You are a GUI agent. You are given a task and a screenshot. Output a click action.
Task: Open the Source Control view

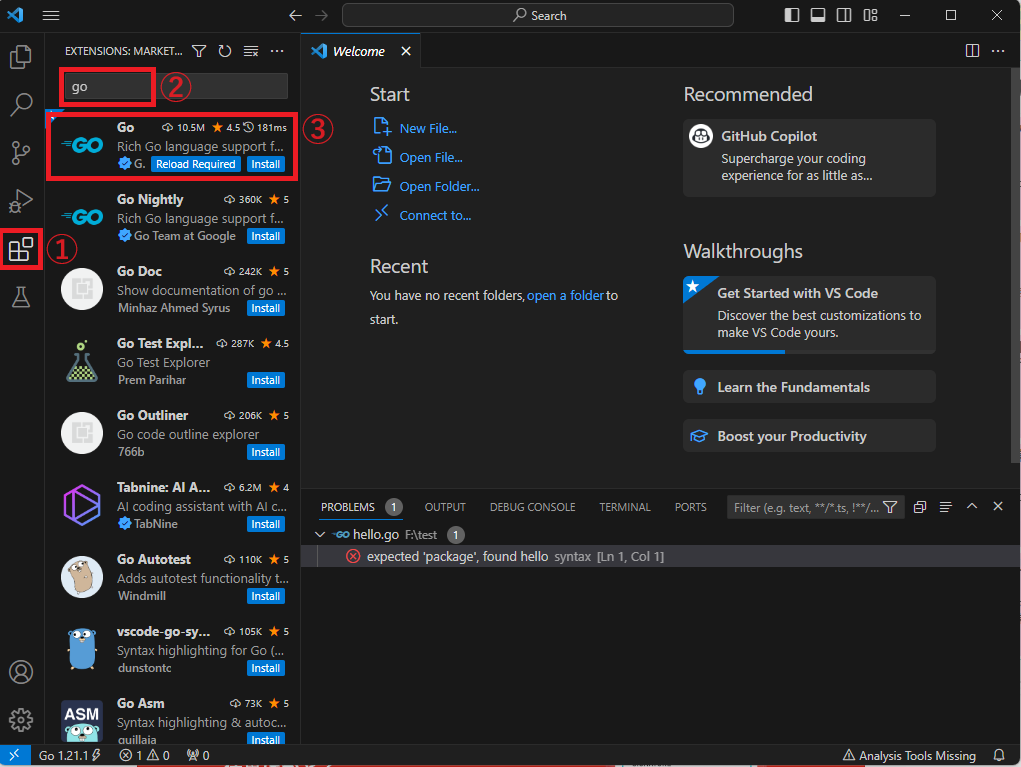(21, 153)
